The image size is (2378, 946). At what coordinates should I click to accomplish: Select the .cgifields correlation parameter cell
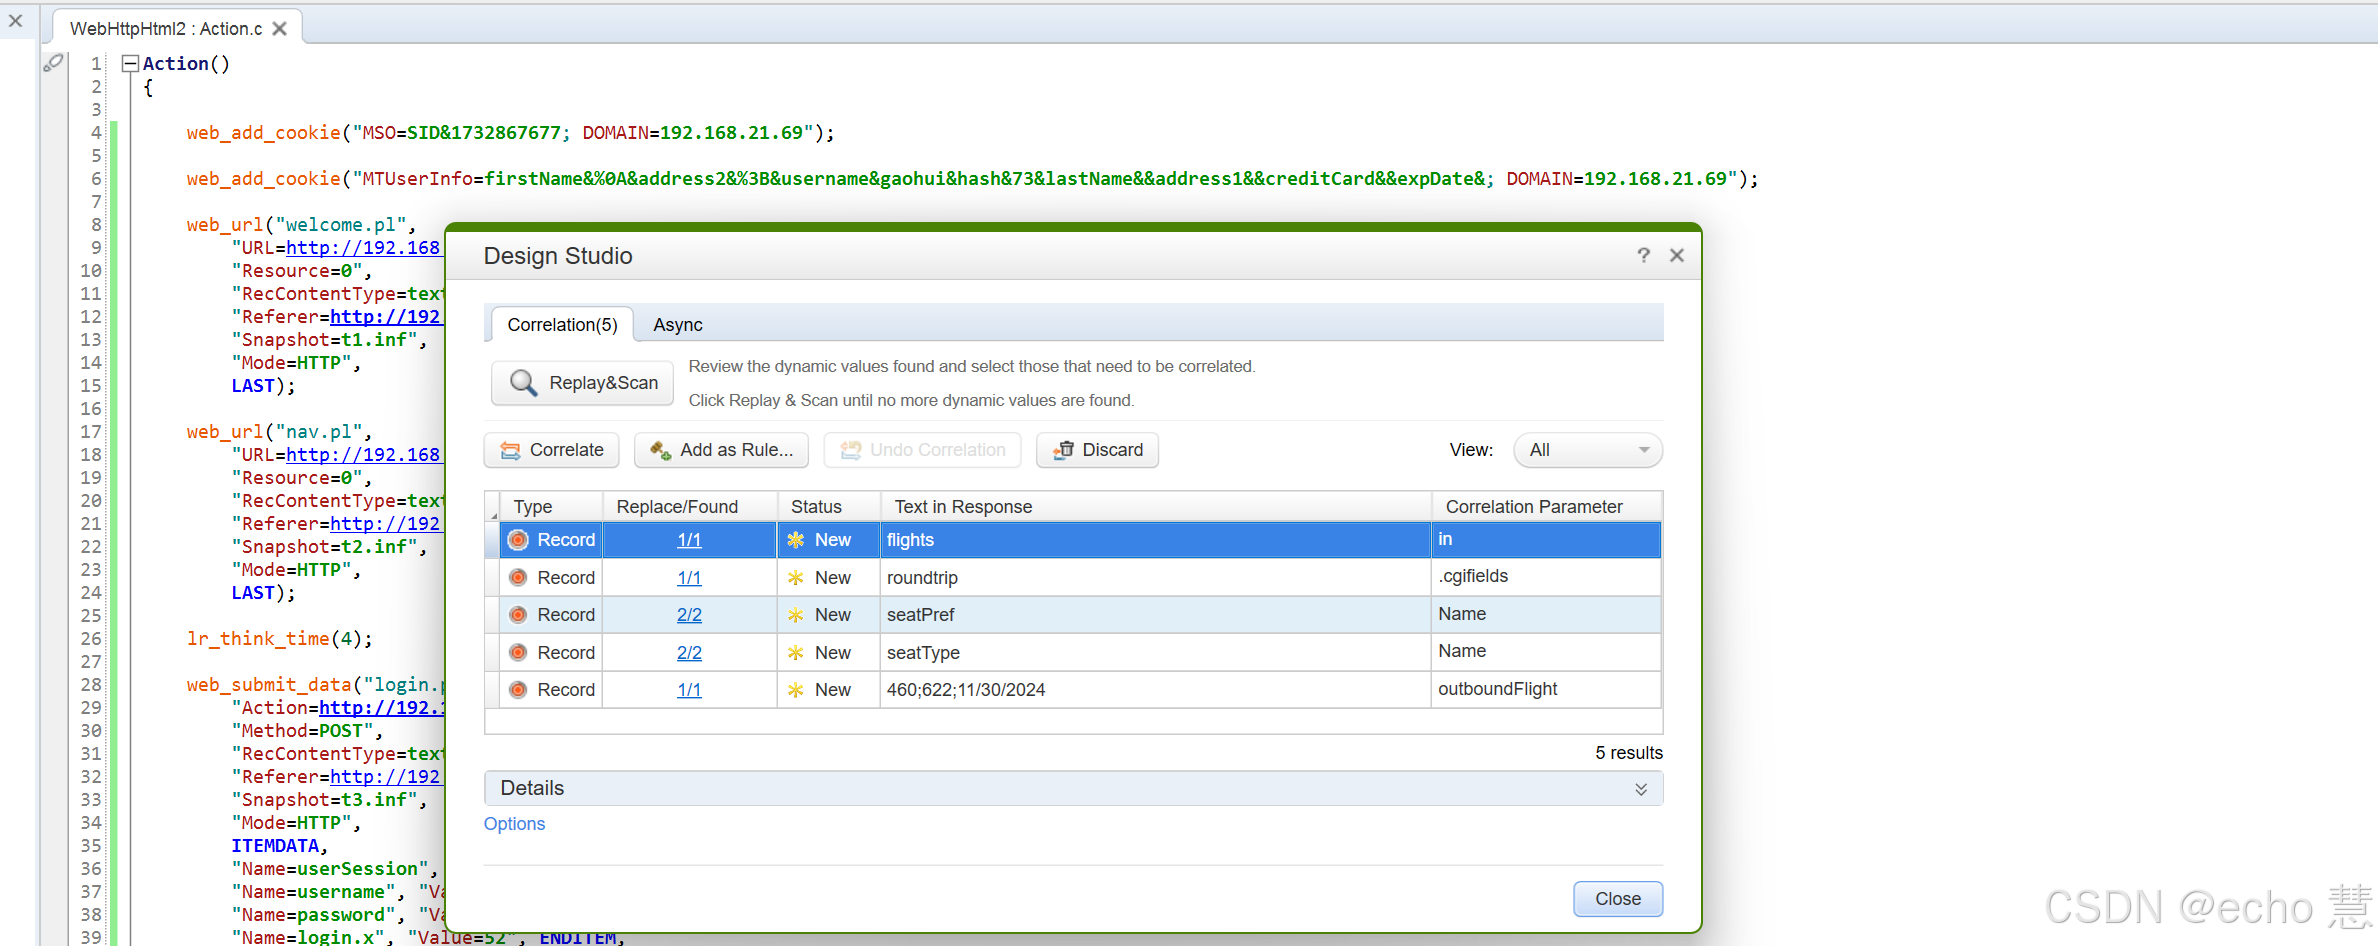tap(1547, 577)
